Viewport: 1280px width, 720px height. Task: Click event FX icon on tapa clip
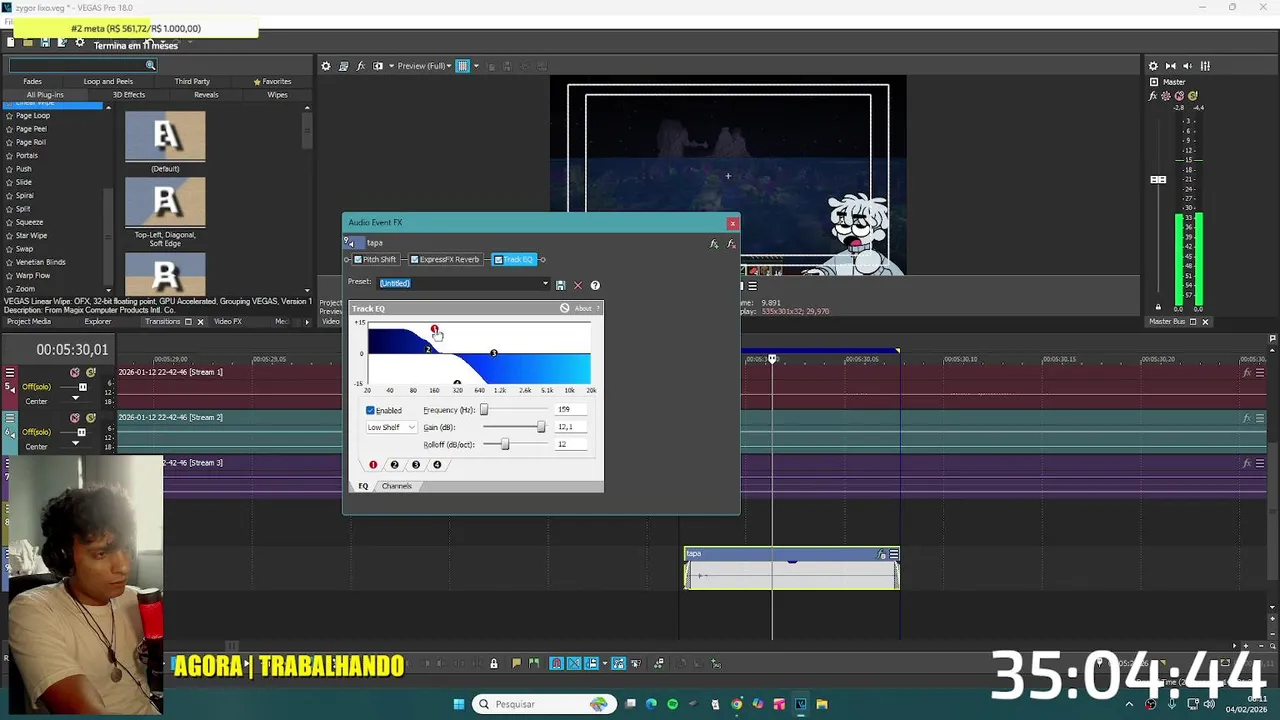(x=882, y=554)
